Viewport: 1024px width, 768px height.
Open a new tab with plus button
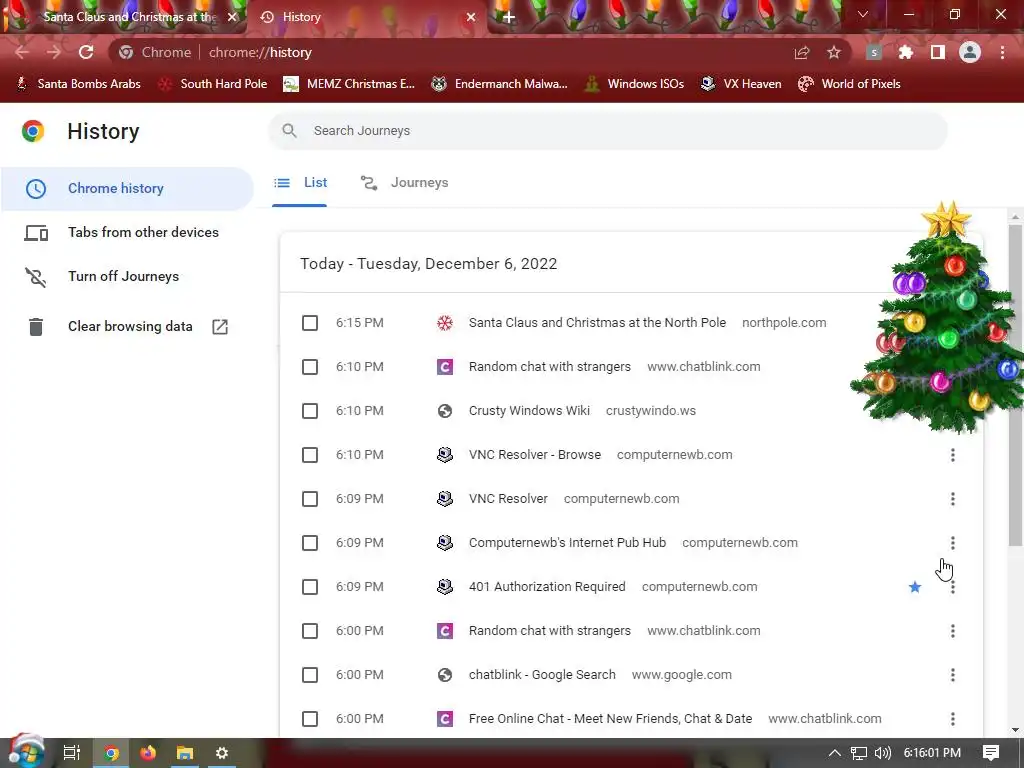pos(509,17)
